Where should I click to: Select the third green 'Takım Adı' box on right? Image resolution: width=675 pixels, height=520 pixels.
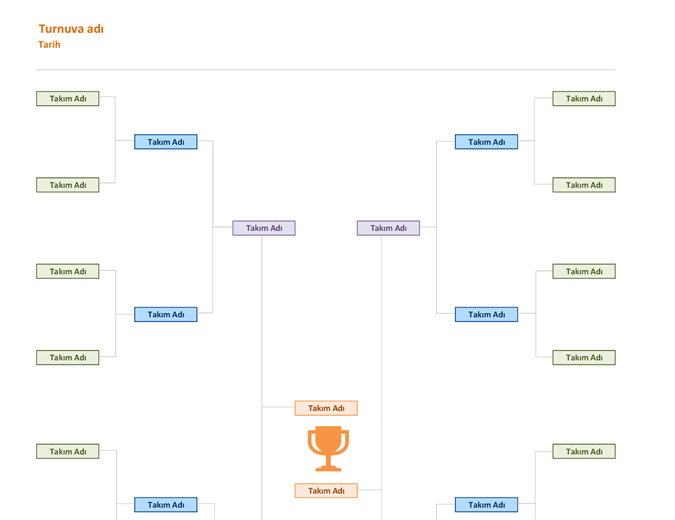(x=584, y=272)
